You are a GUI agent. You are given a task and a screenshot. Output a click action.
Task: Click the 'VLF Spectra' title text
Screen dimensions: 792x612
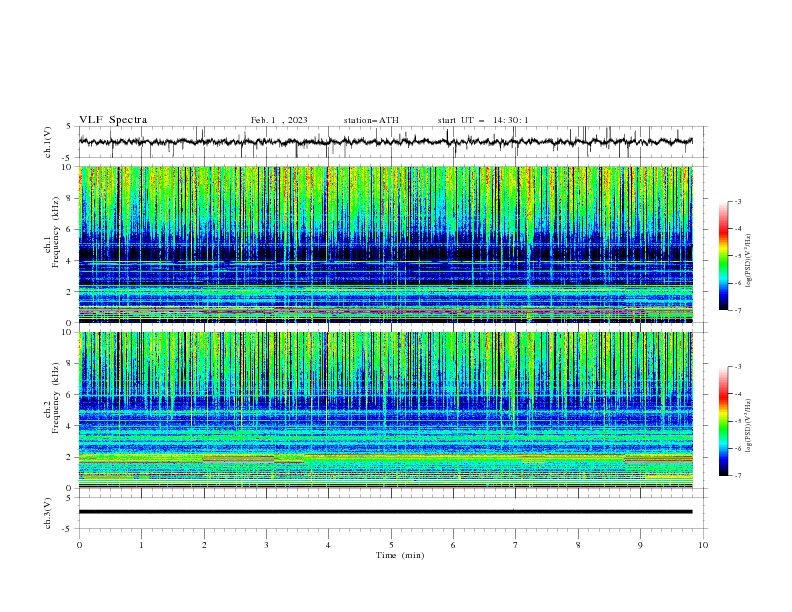tap(113, 120)
